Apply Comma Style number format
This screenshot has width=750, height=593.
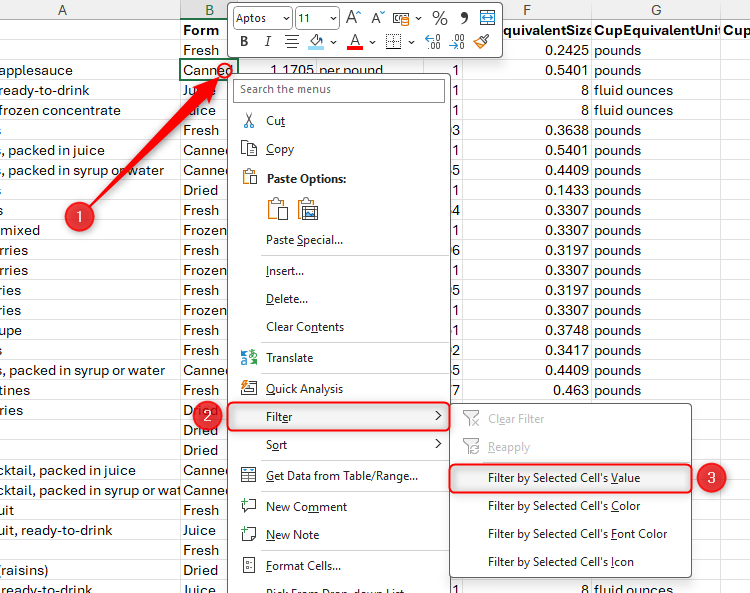pos(463,18)
